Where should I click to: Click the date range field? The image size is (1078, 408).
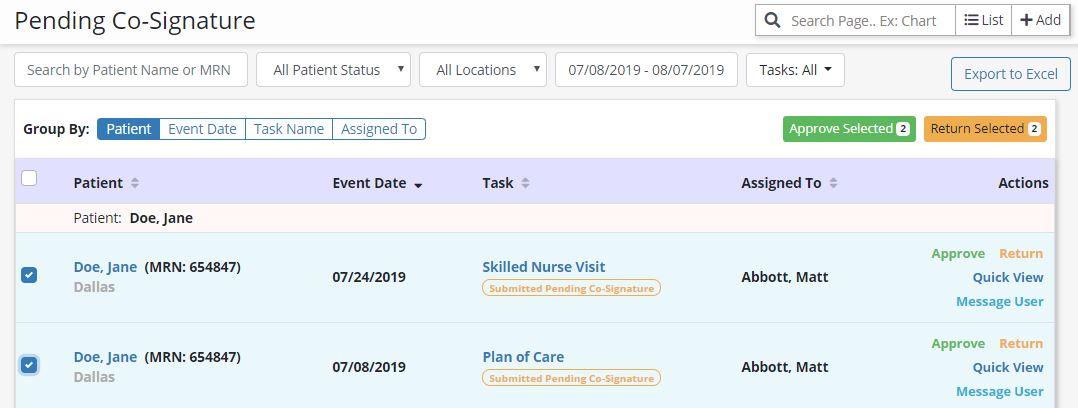pyautogui.click(x=645, y=70)
